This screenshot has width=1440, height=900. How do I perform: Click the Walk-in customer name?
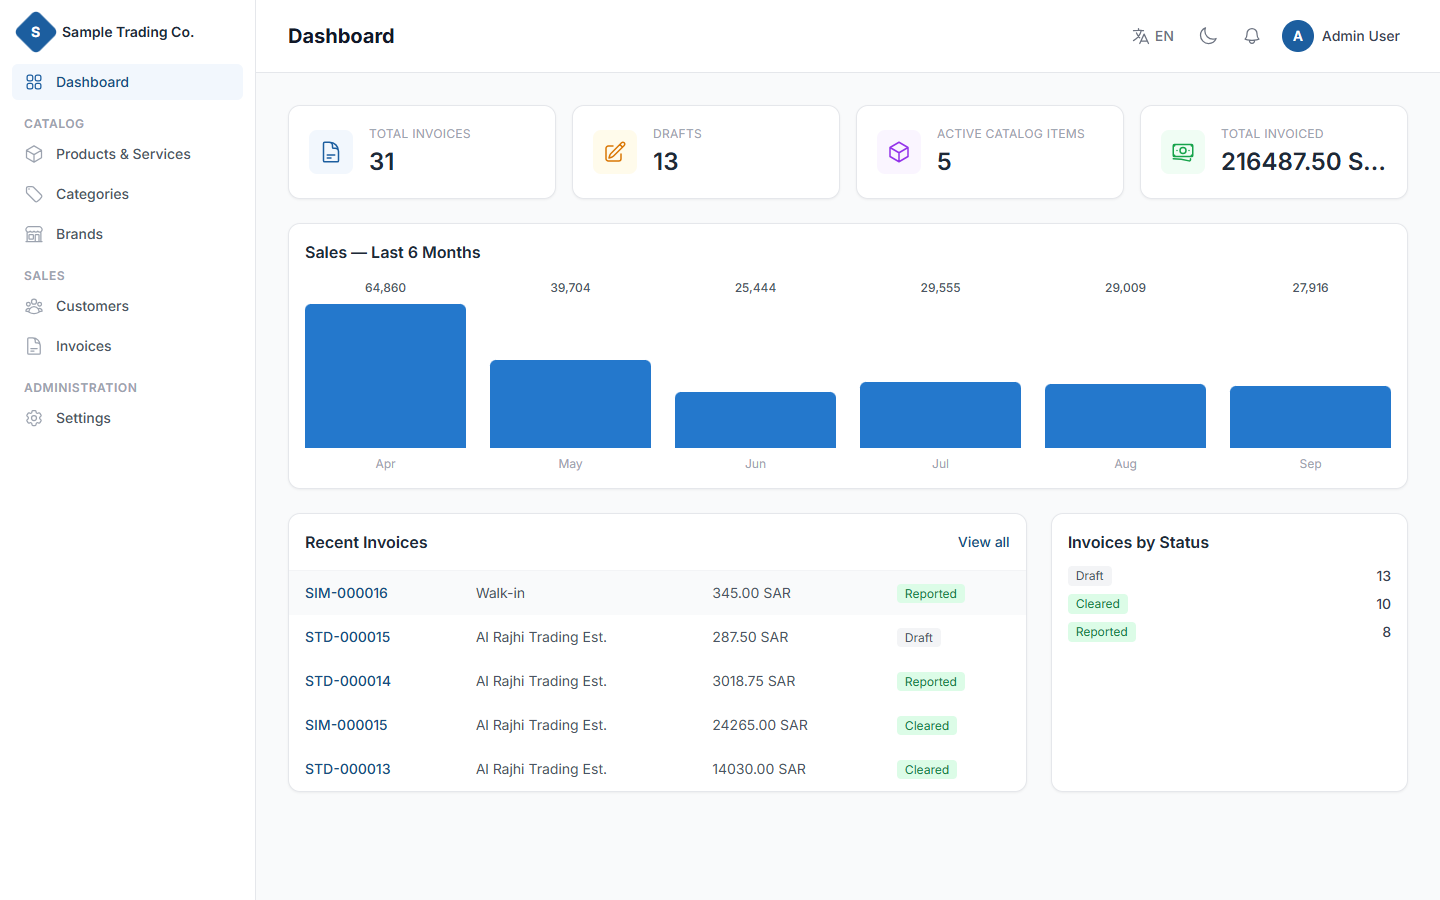[x=500, y=593]
